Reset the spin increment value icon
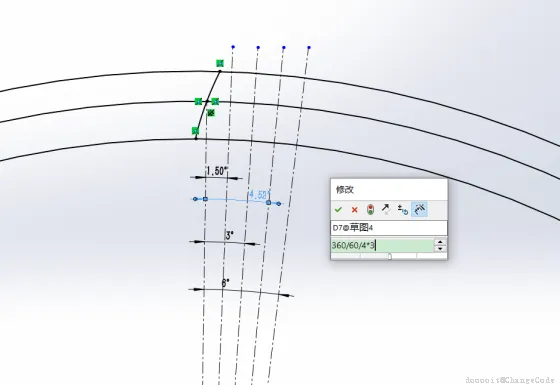The image size is (560, 386). (x=403, y=210)
